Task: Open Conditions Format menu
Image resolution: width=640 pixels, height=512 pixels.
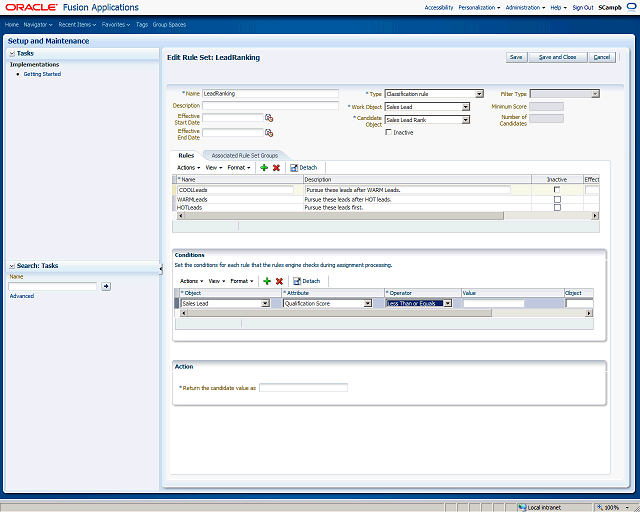Action: point(242,281)
